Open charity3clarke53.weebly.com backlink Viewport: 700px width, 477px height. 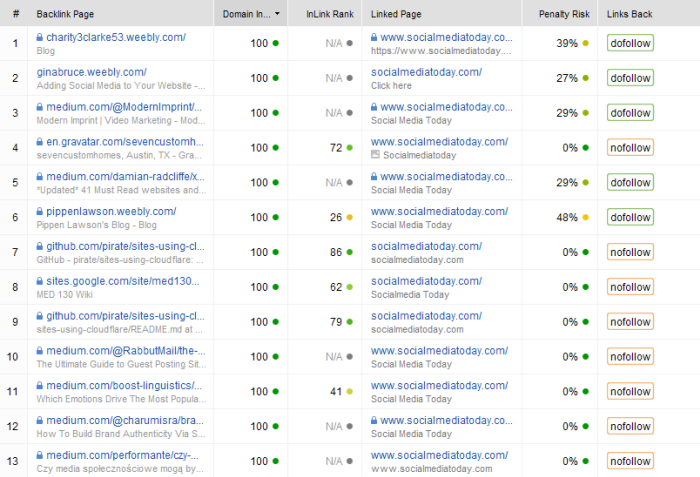tap(116, 38)
